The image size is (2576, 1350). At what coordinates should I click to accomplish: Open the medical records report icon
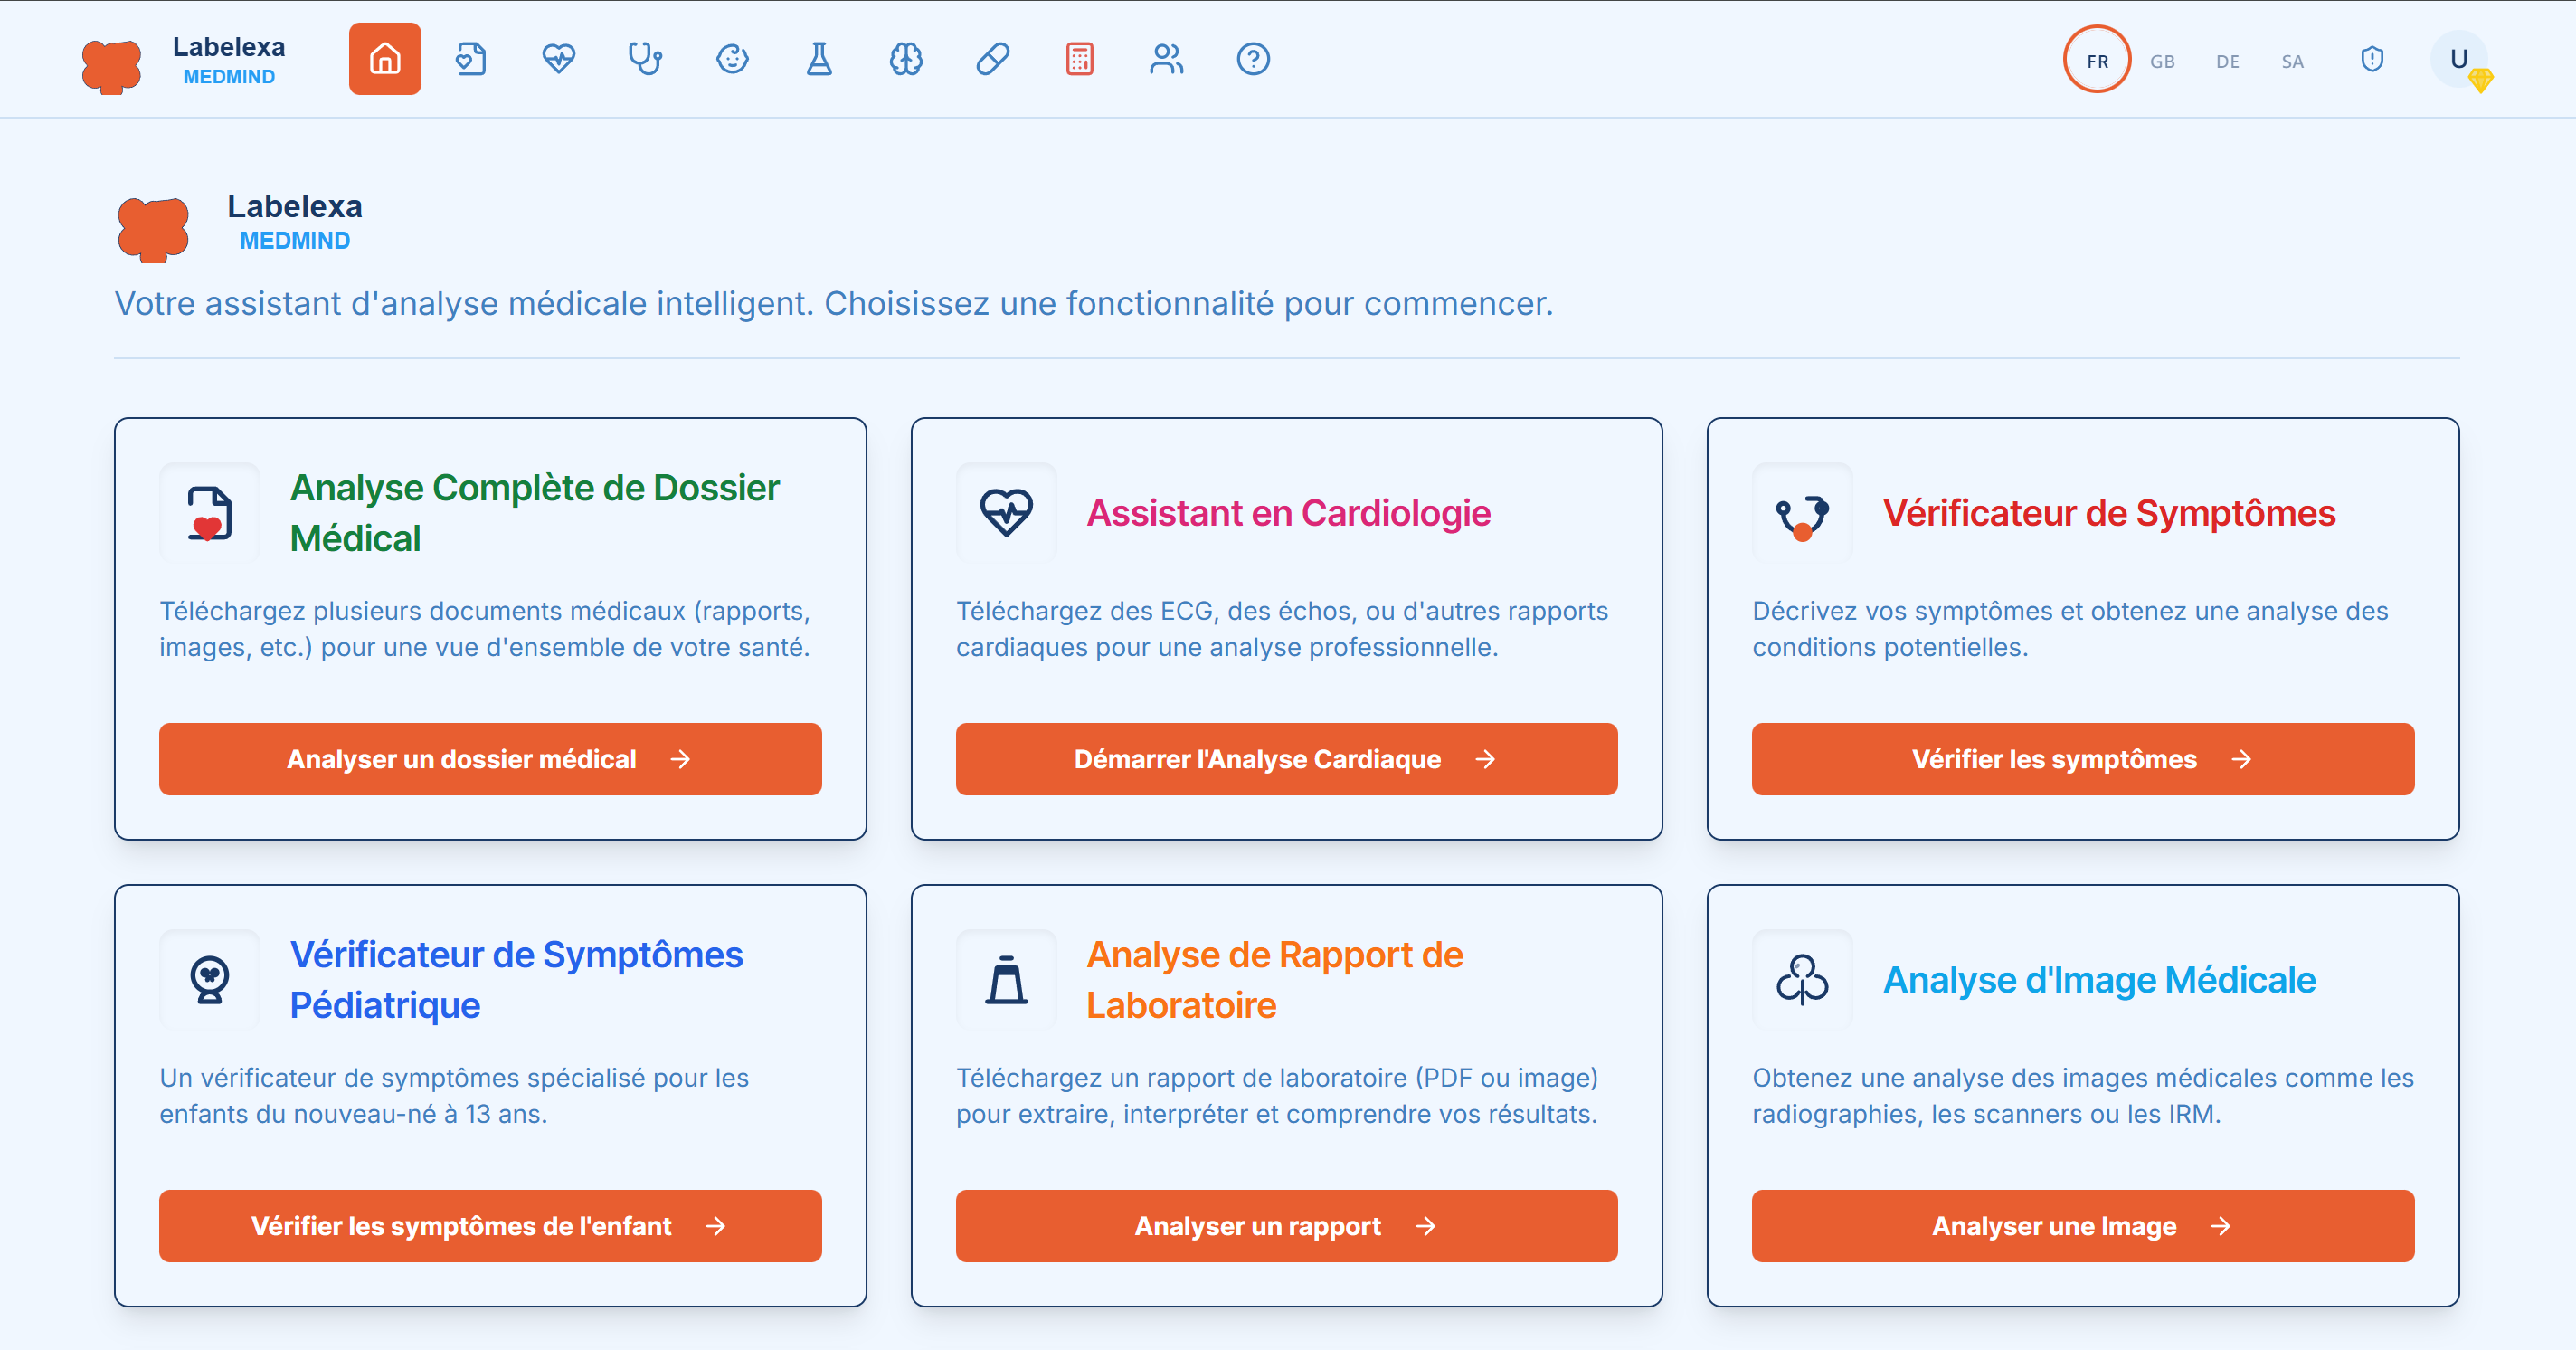click(x=471, y=59)
